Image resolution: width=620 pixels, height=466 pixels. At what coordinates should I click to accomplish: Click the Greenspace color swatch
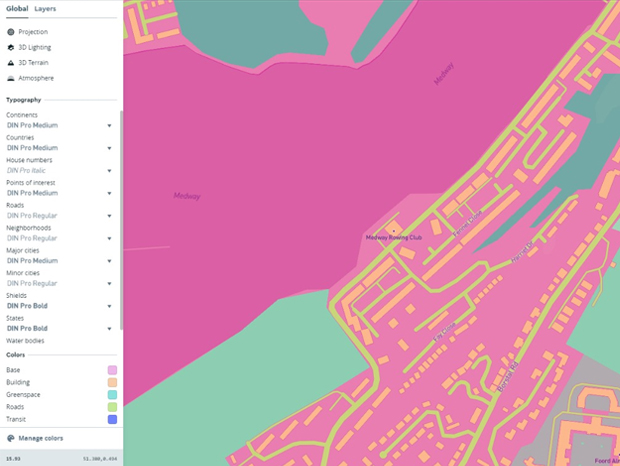[112, 394]
